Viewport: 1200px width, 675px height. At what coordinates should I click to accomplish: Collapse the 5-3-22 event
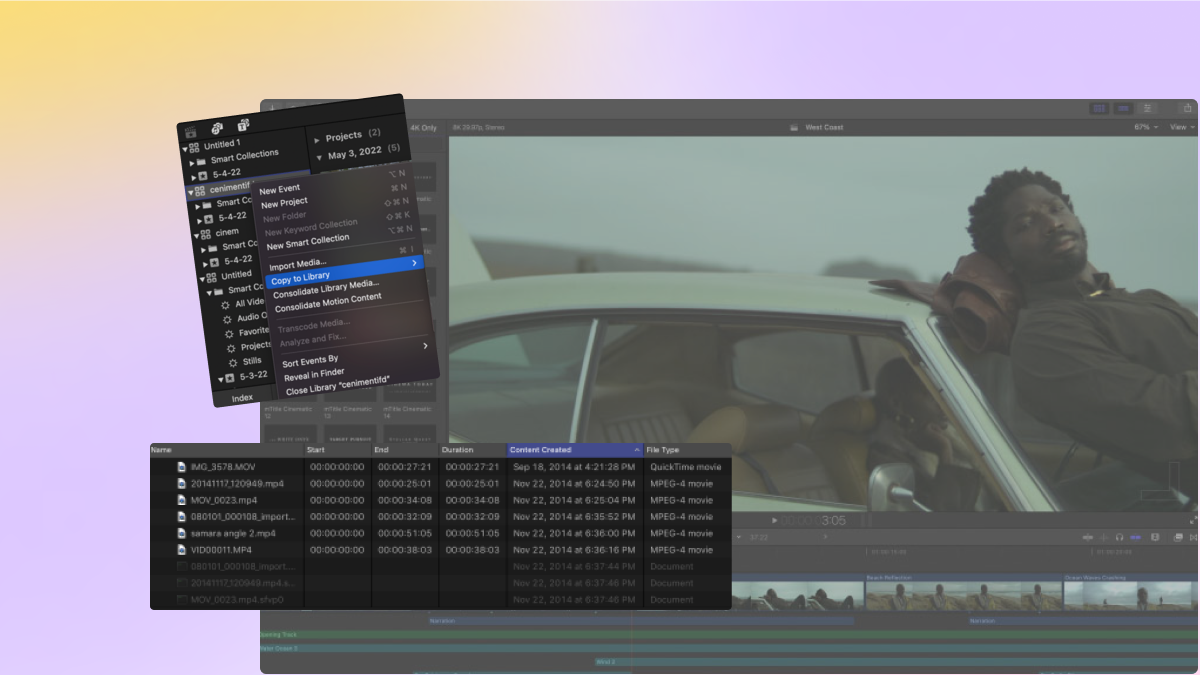[x=221, y=379]
